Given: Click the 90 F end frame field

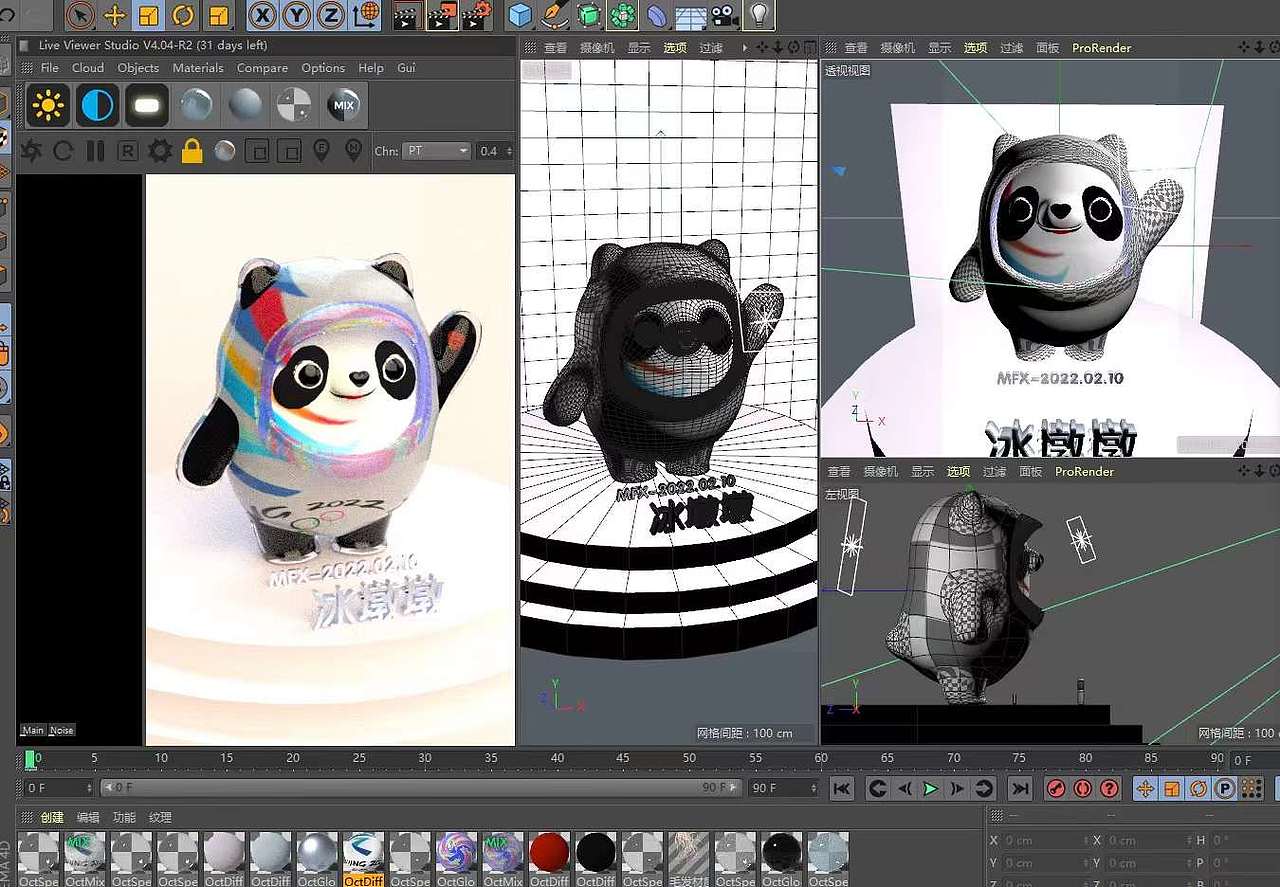Looking at the screenshot, I should 784,788.
